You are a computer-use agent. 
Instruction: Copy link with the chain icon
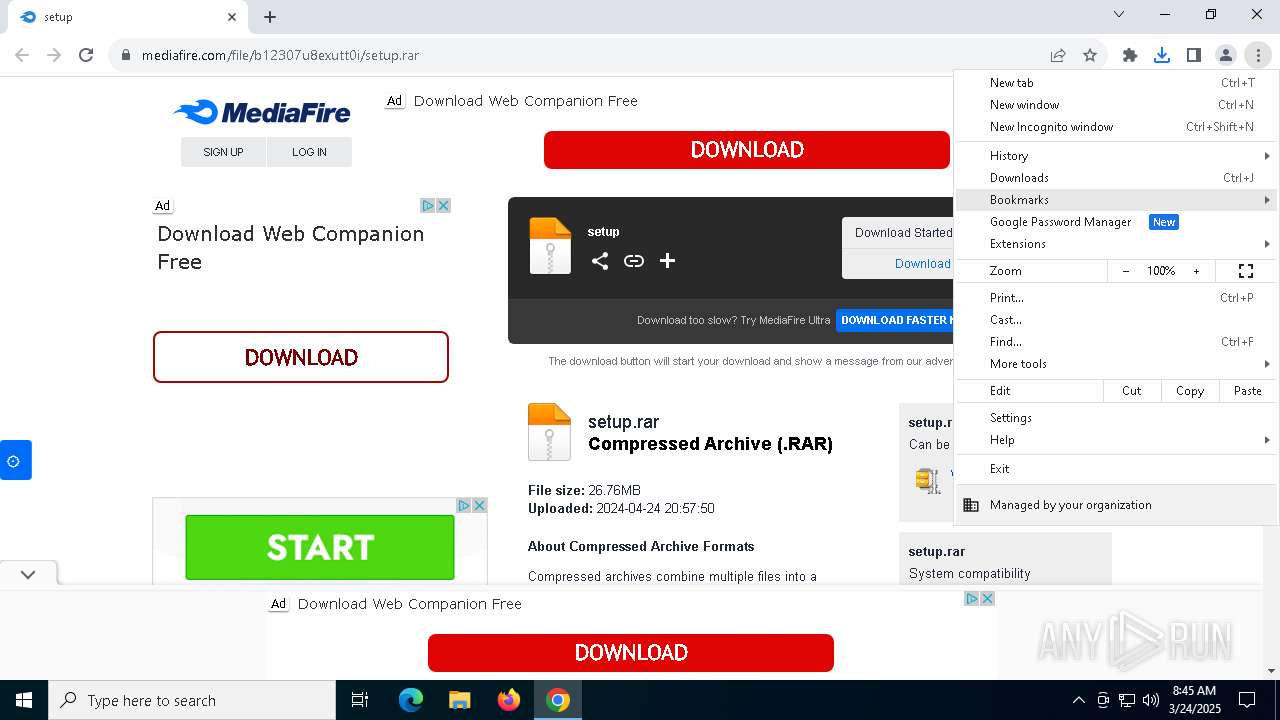tap(634, 261)
